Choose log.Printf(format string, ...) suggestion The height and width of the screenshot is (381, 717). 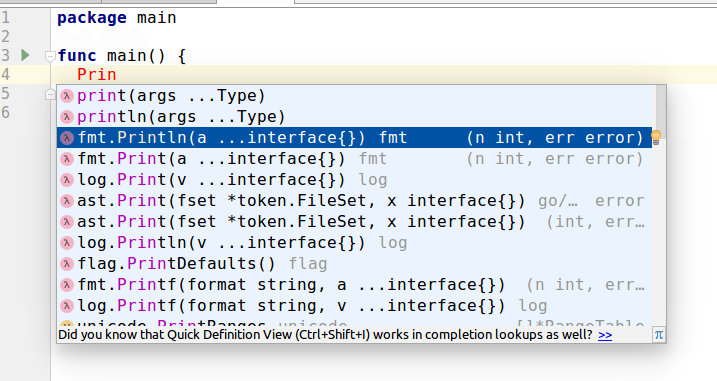pyautogui.click(x=354, y=306)
